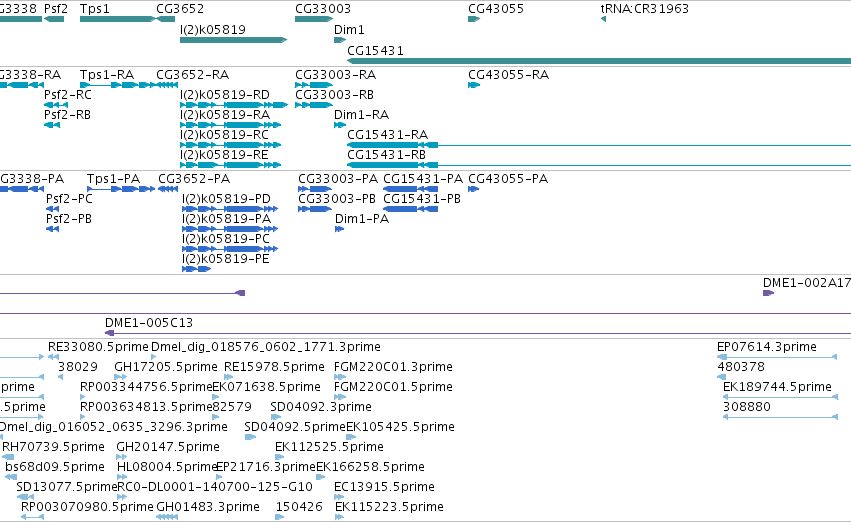Open the CG43055 gene label

(496, 9)
